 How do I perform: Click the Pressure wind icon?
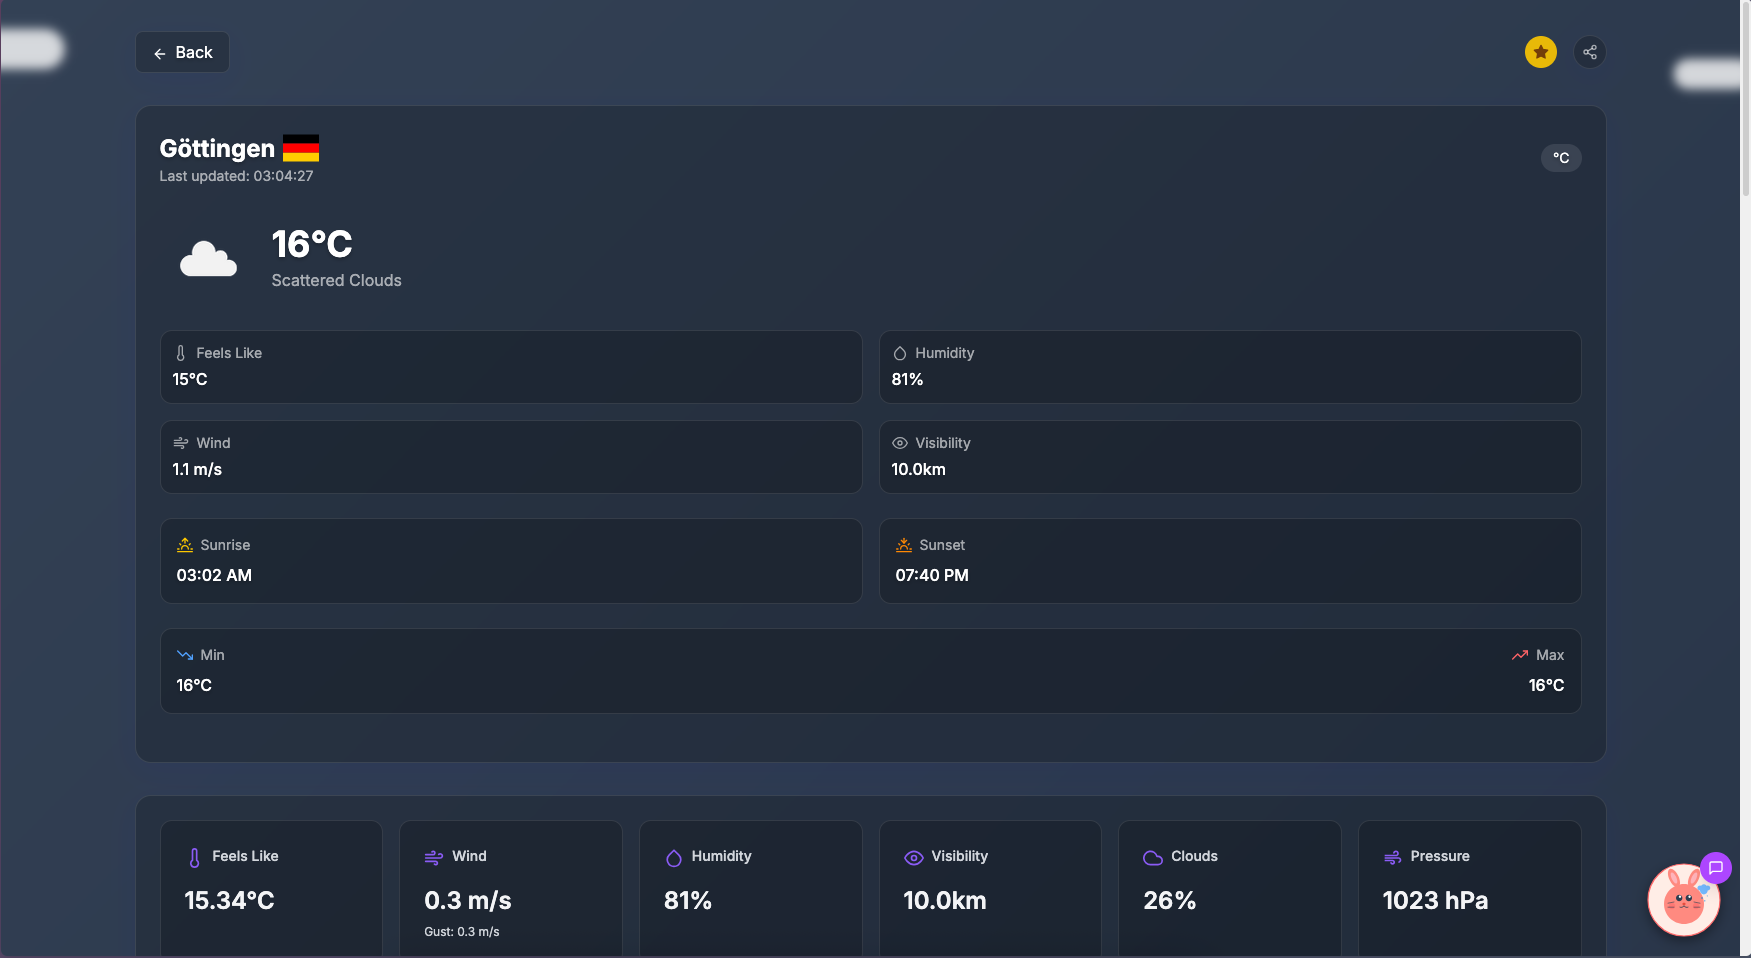tap(1392, 857)
